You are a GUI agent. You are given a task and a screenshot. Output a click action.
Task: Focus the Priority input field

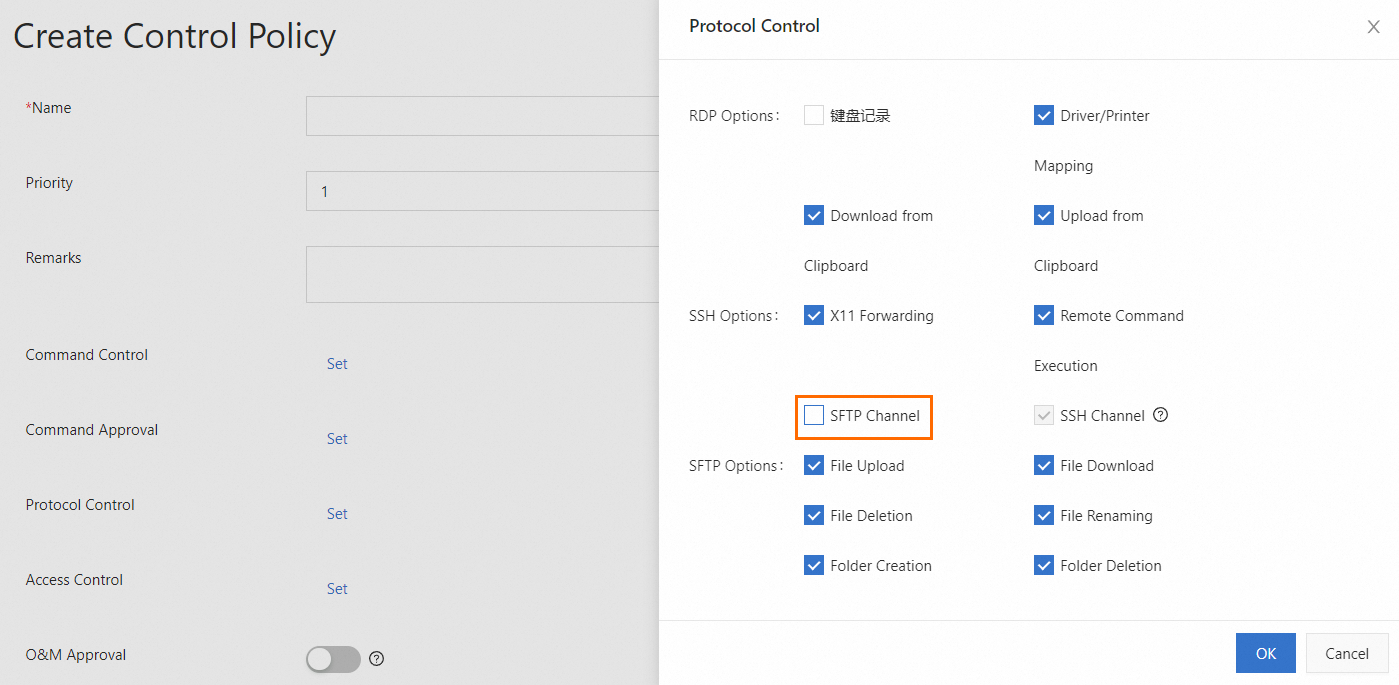click(x=482, y=191)
